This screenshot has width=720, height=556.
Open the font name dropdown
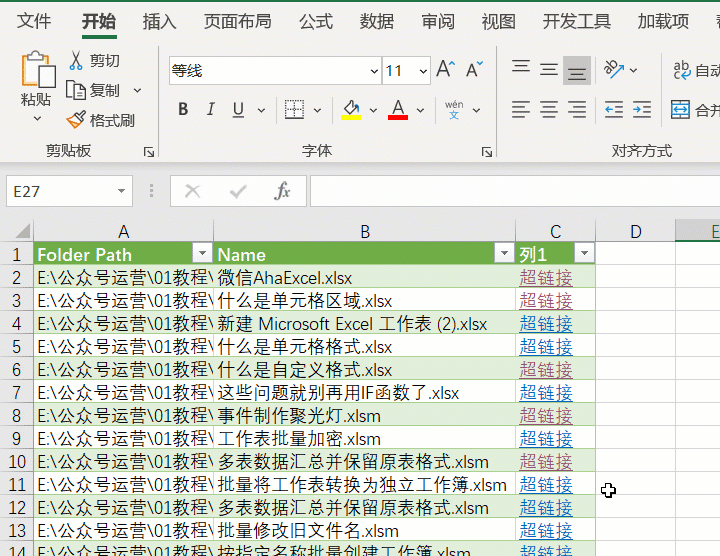click(x=374, y=71)
